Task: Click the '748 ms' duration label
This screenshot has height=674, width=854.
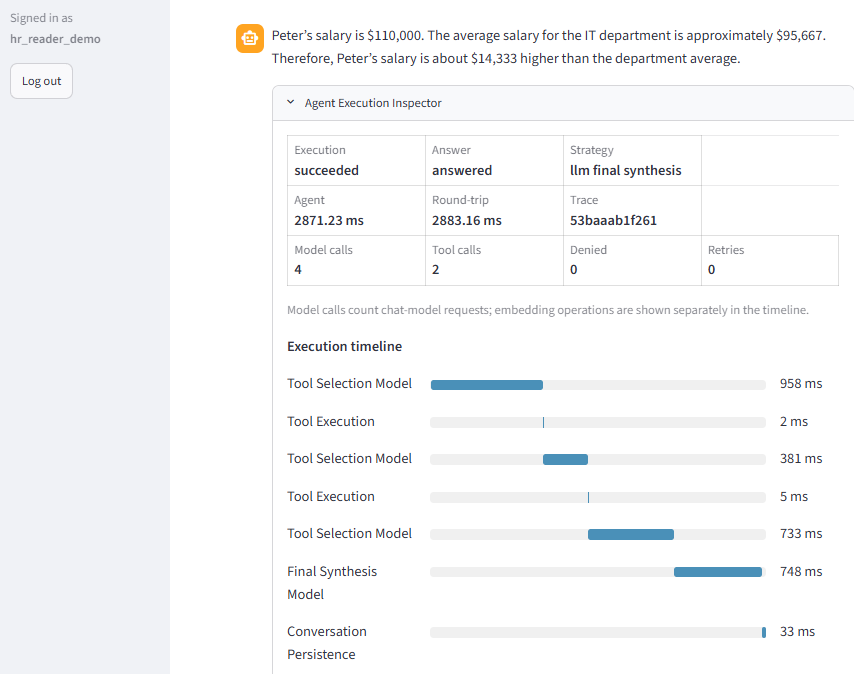Action: (801, 572)
